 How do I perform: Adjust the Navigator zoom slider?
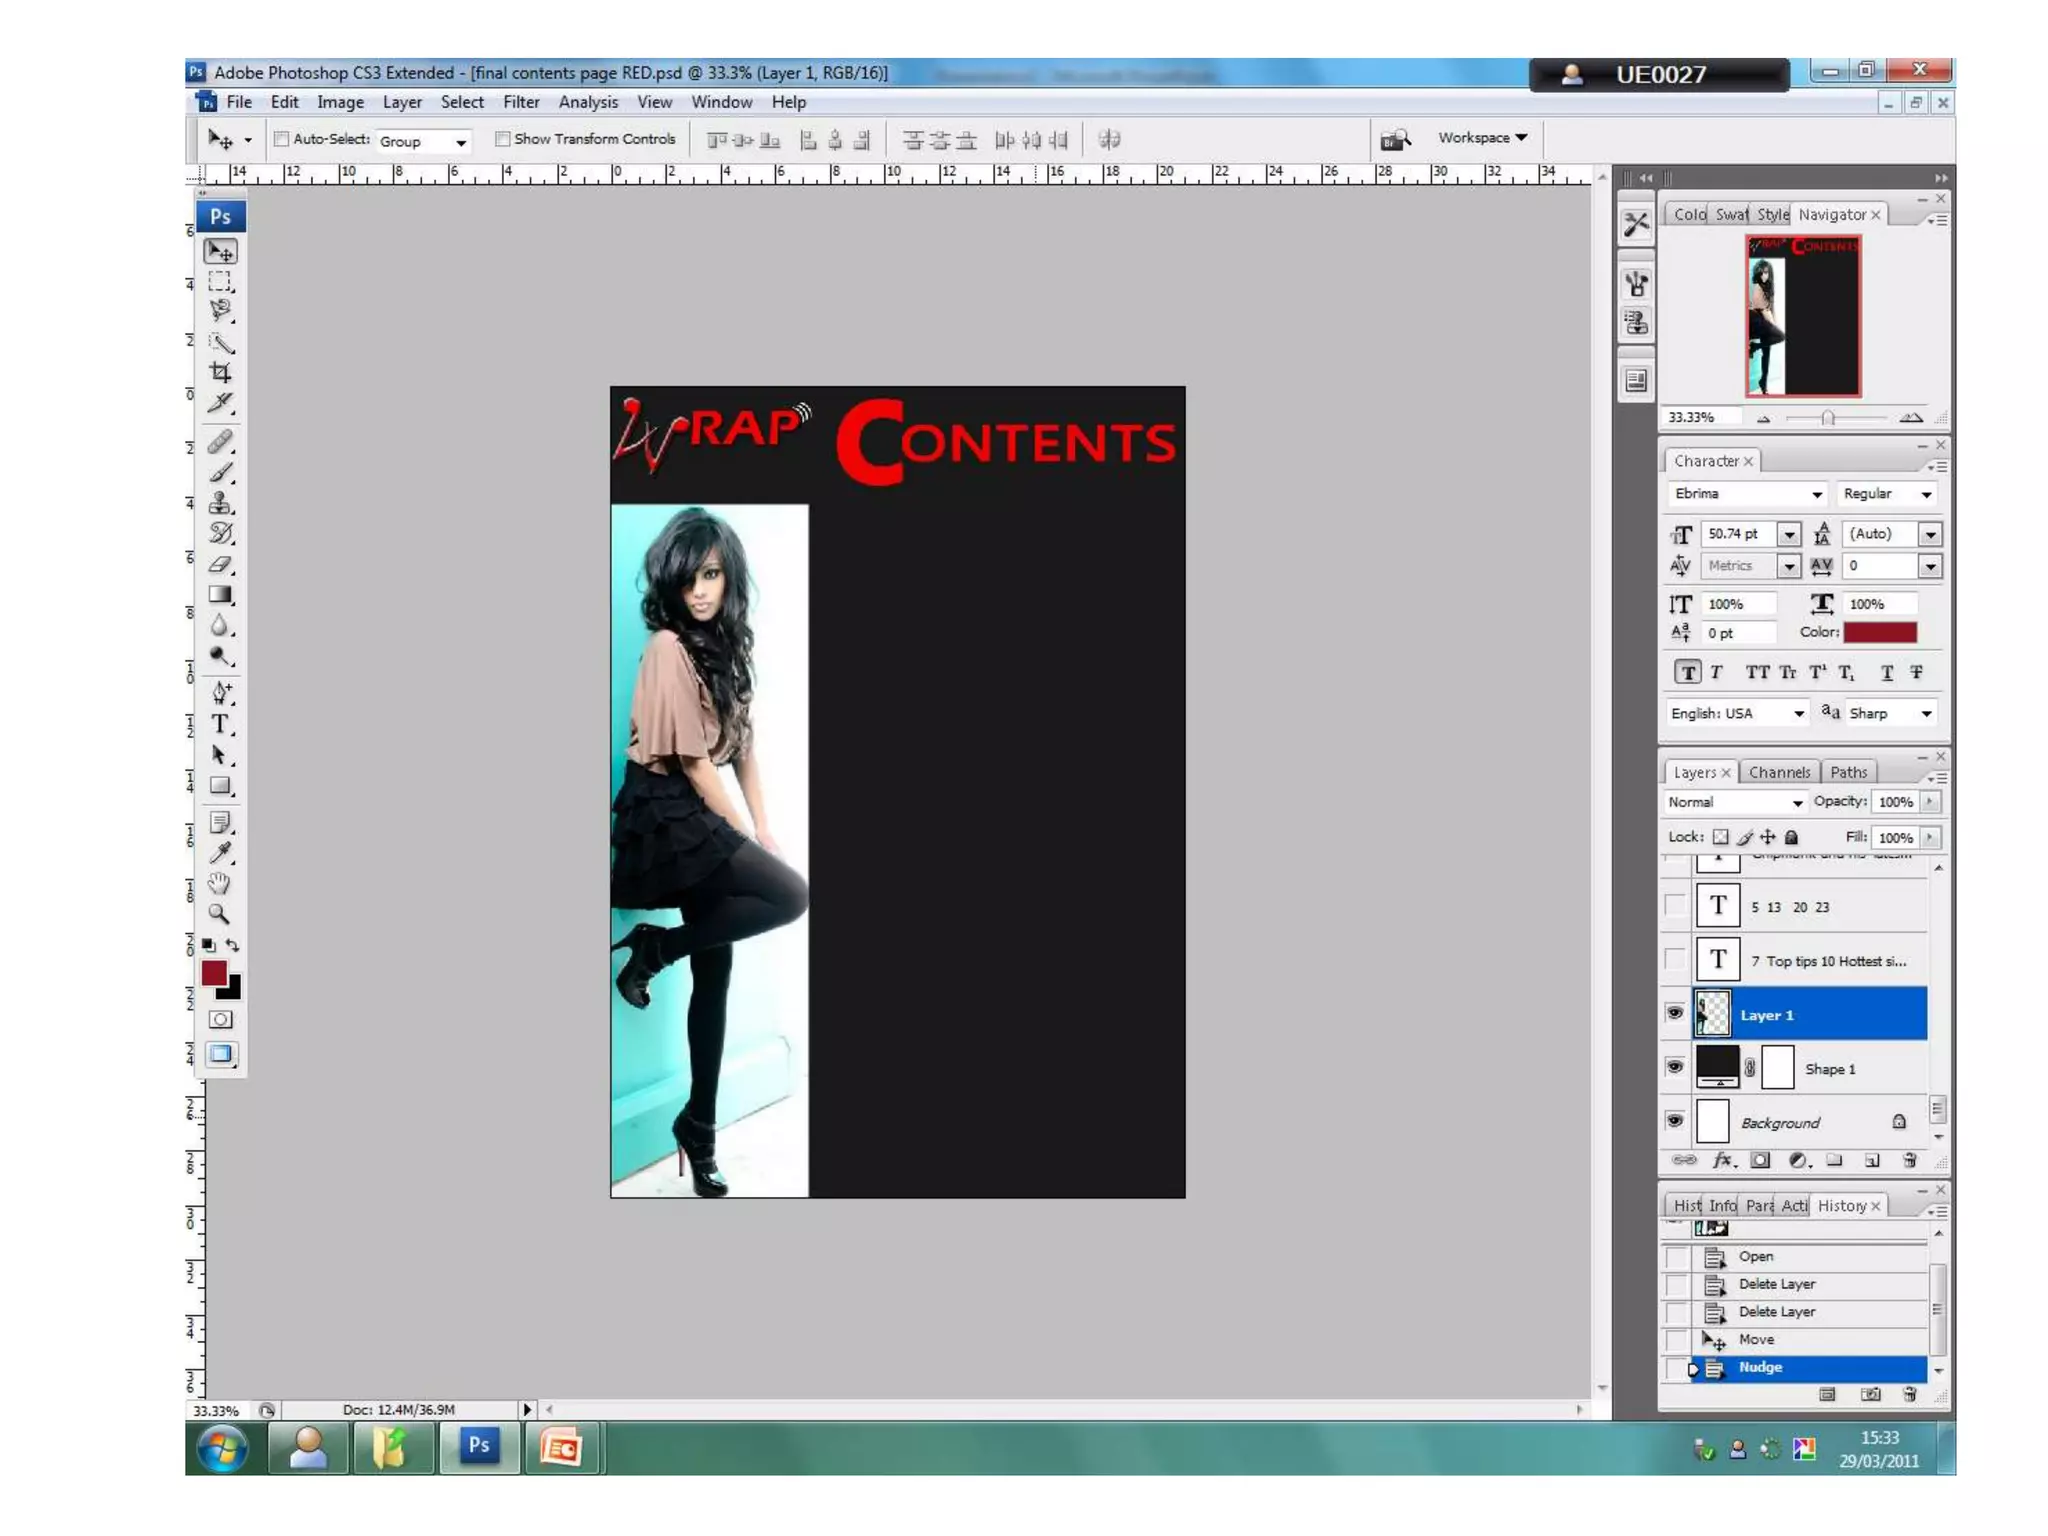1827,418
